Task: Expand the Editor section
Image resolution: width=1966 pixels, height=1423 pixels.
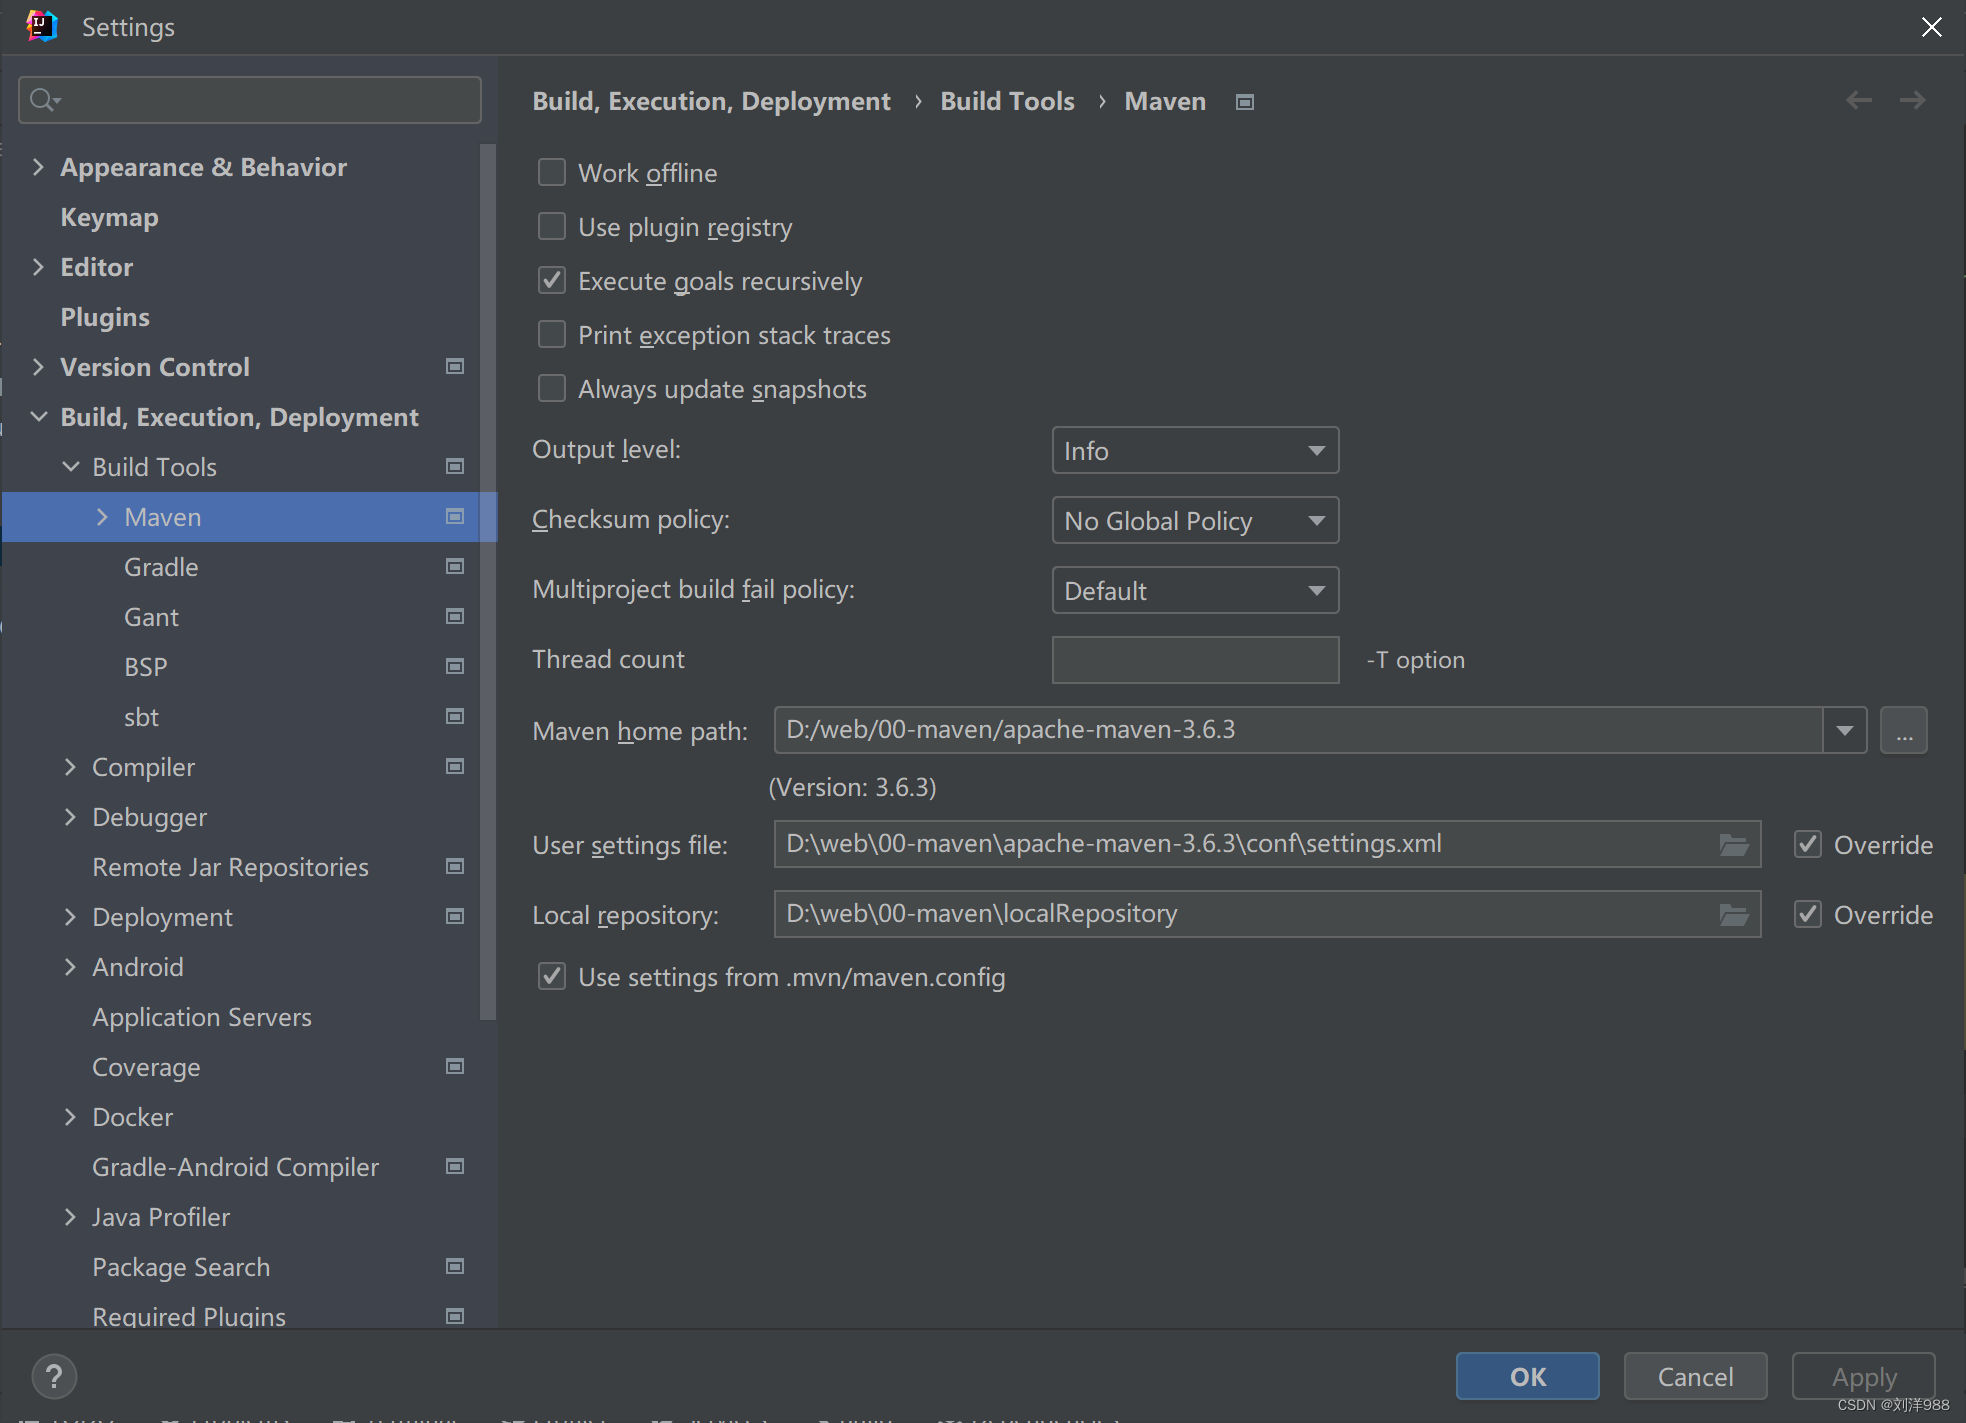Action: point(38,267)
